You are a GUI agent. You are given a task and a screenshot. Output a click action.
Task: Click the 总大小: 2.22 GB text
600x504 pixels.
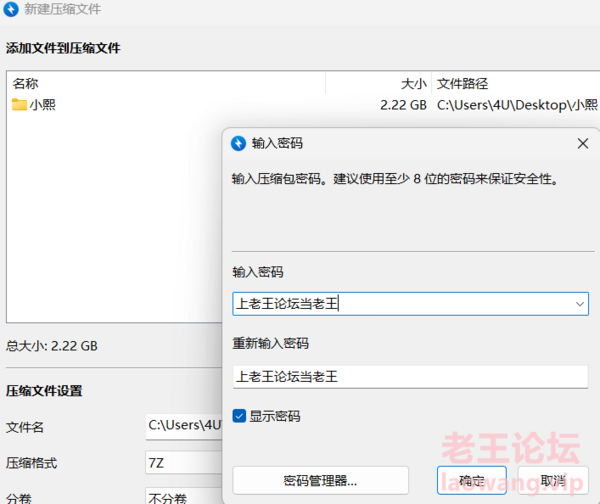click(x=52, y=346)
